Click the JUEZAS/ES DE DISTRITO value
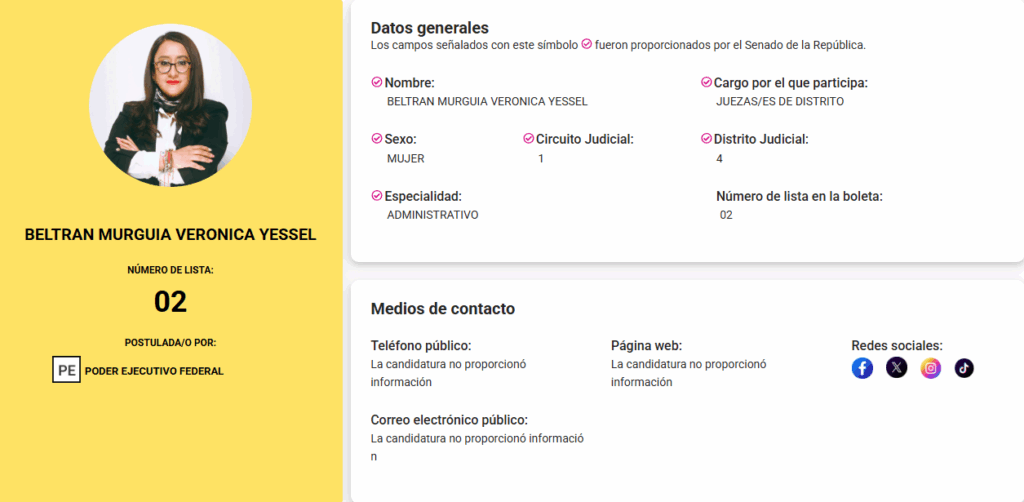 click(780, 101)
